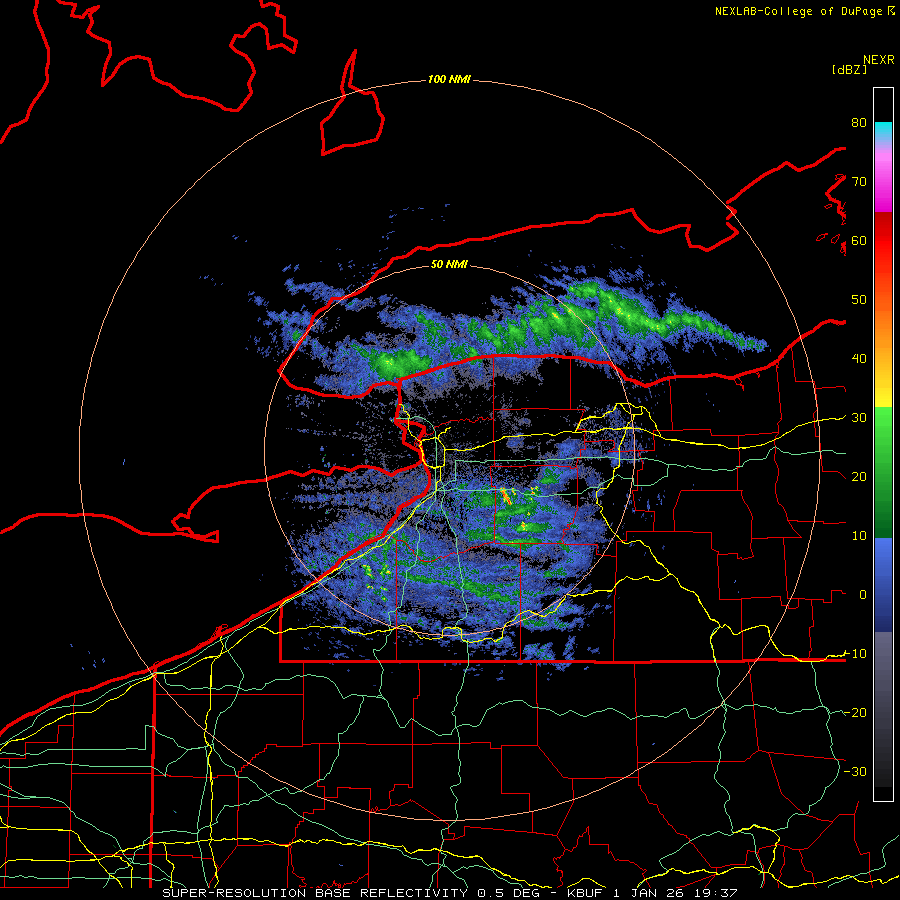Screen dimensions: 900x900
Task: Click the 30 value on dBZ scale
Action: coord(859,418)
